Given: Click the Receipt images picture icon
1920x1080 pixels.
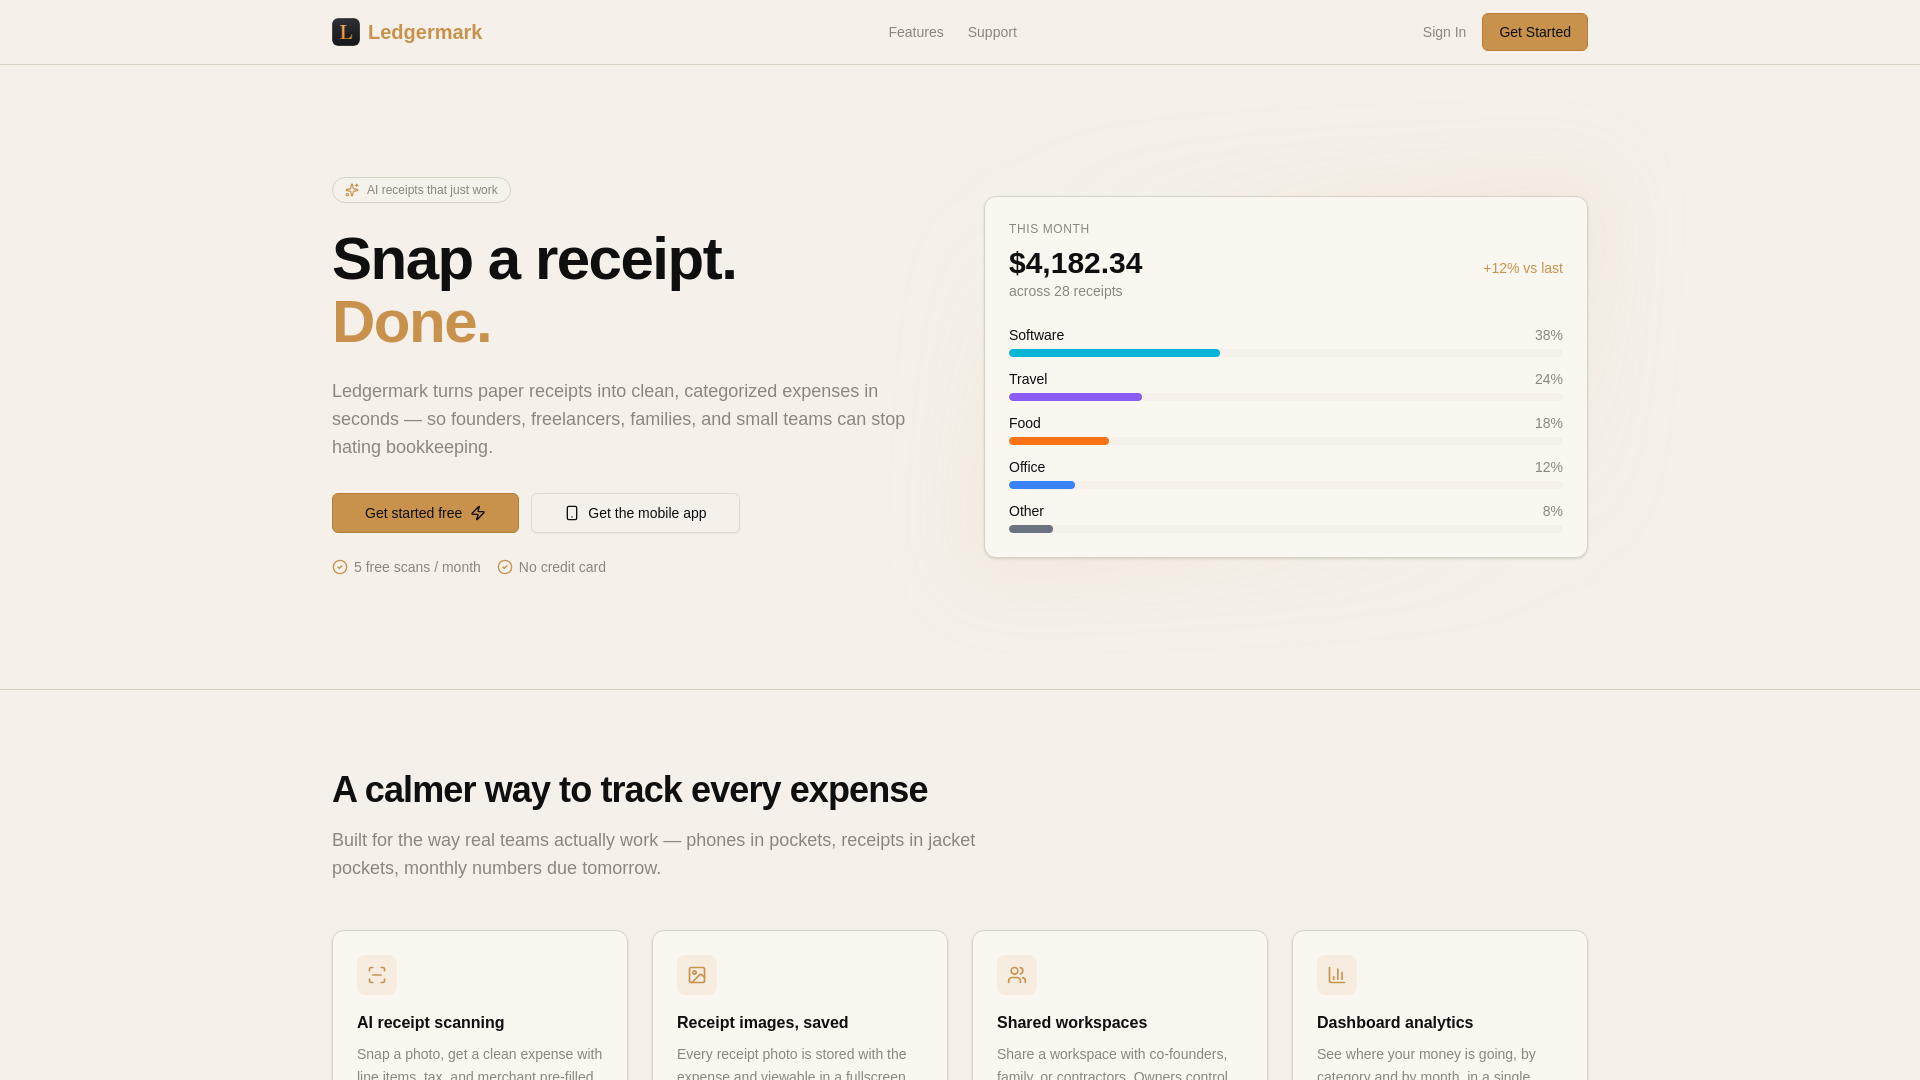Looking at the screenshot, I should pos(697,975).
